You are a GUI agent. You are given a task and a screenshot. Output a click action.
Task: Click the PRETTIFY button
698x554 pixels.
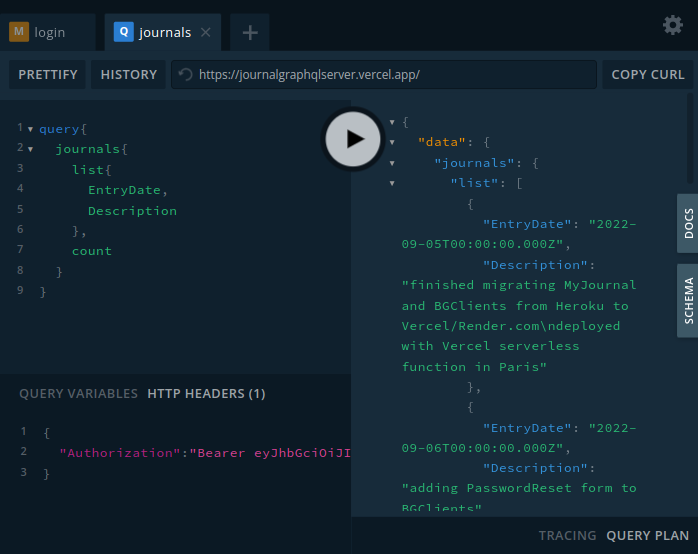(48, 74)
